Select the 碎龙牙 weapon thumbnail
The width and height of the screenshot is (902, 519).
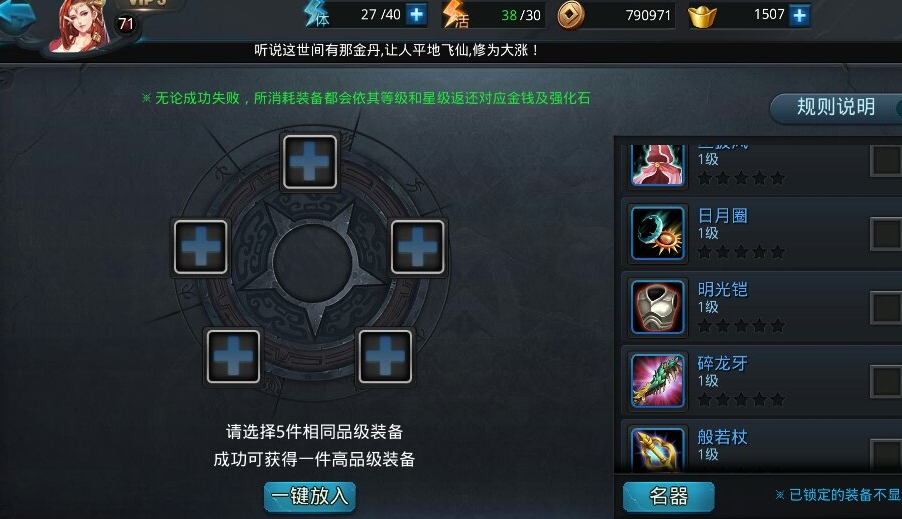[658, 380]
